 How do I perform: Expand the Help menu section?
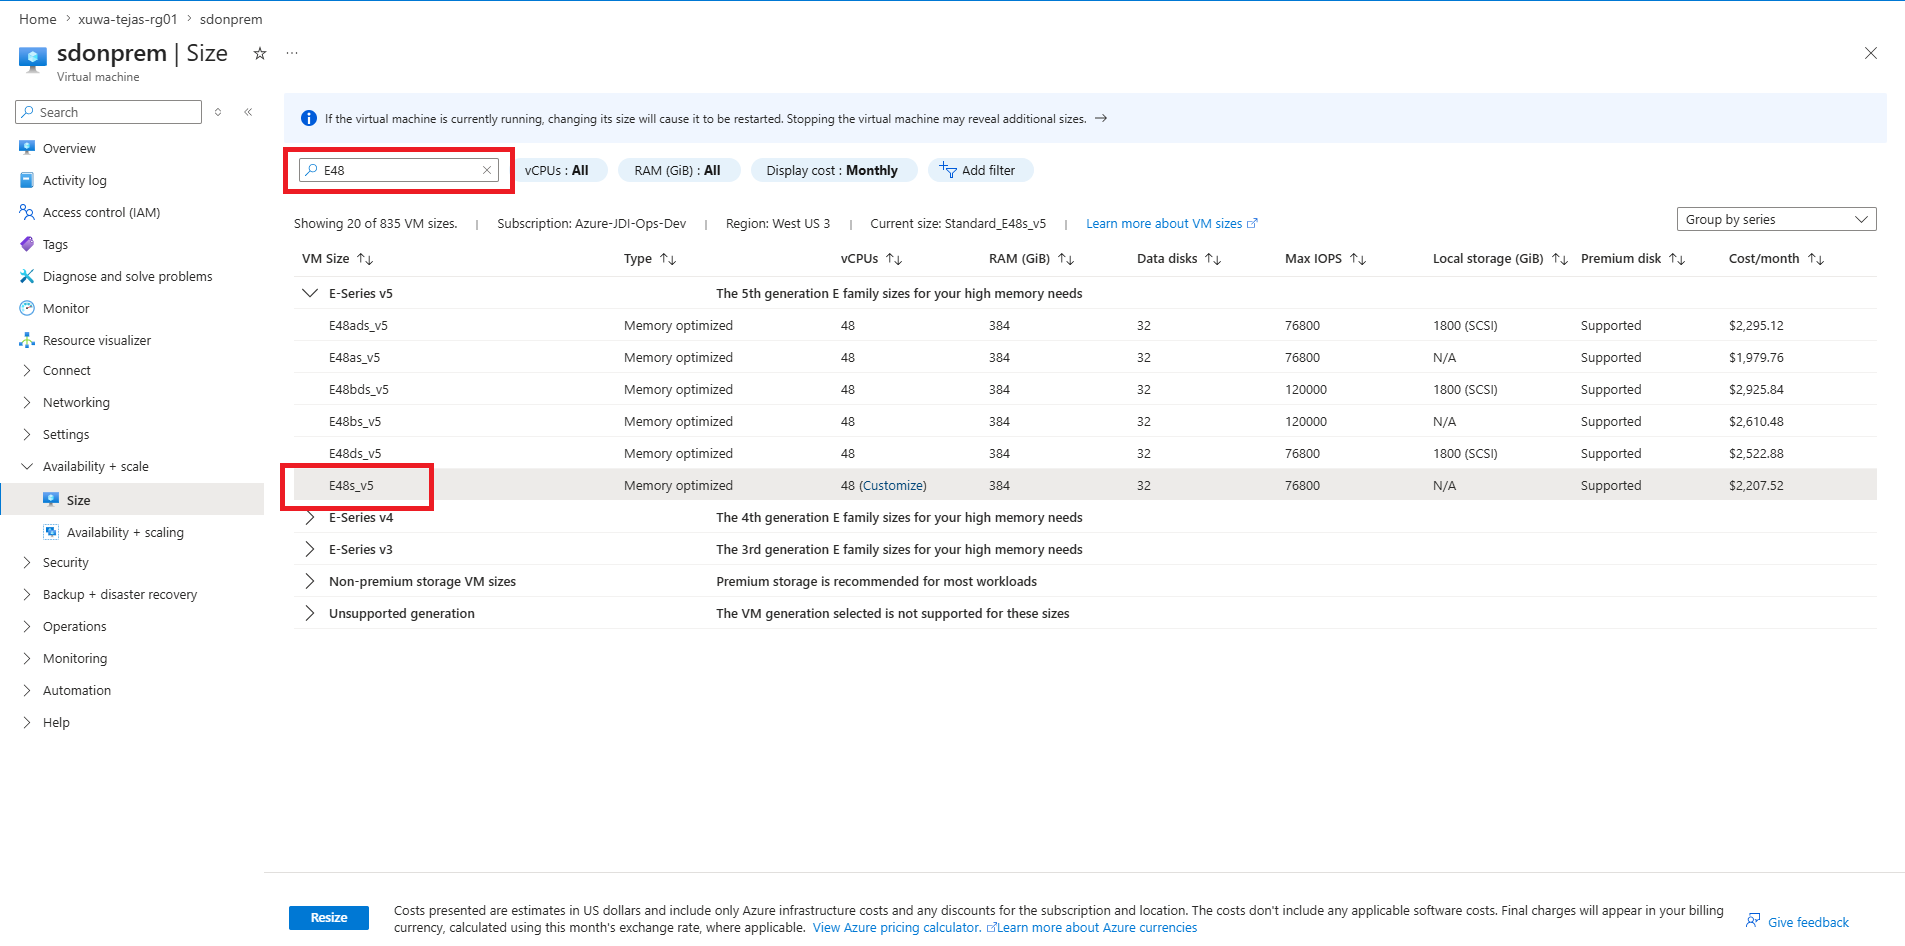pyautogui.click(x=27, y=722)
